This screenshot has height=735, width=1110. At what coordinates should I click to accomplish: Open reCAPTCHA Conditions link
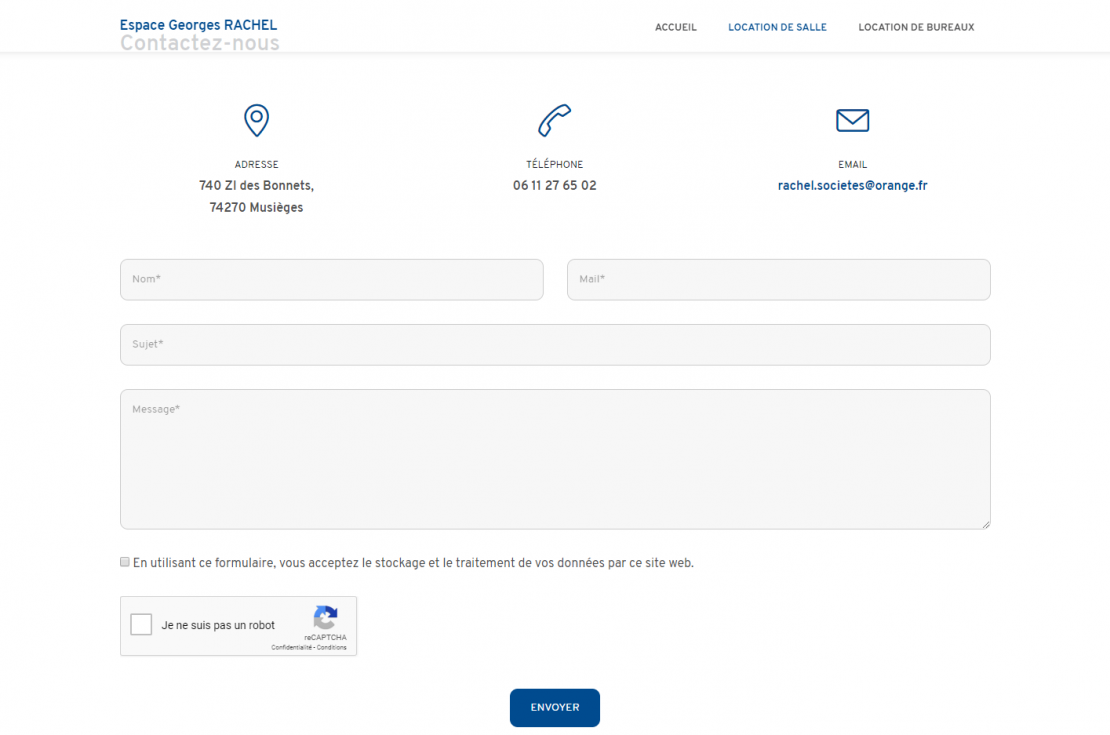[x=331, y=647]
